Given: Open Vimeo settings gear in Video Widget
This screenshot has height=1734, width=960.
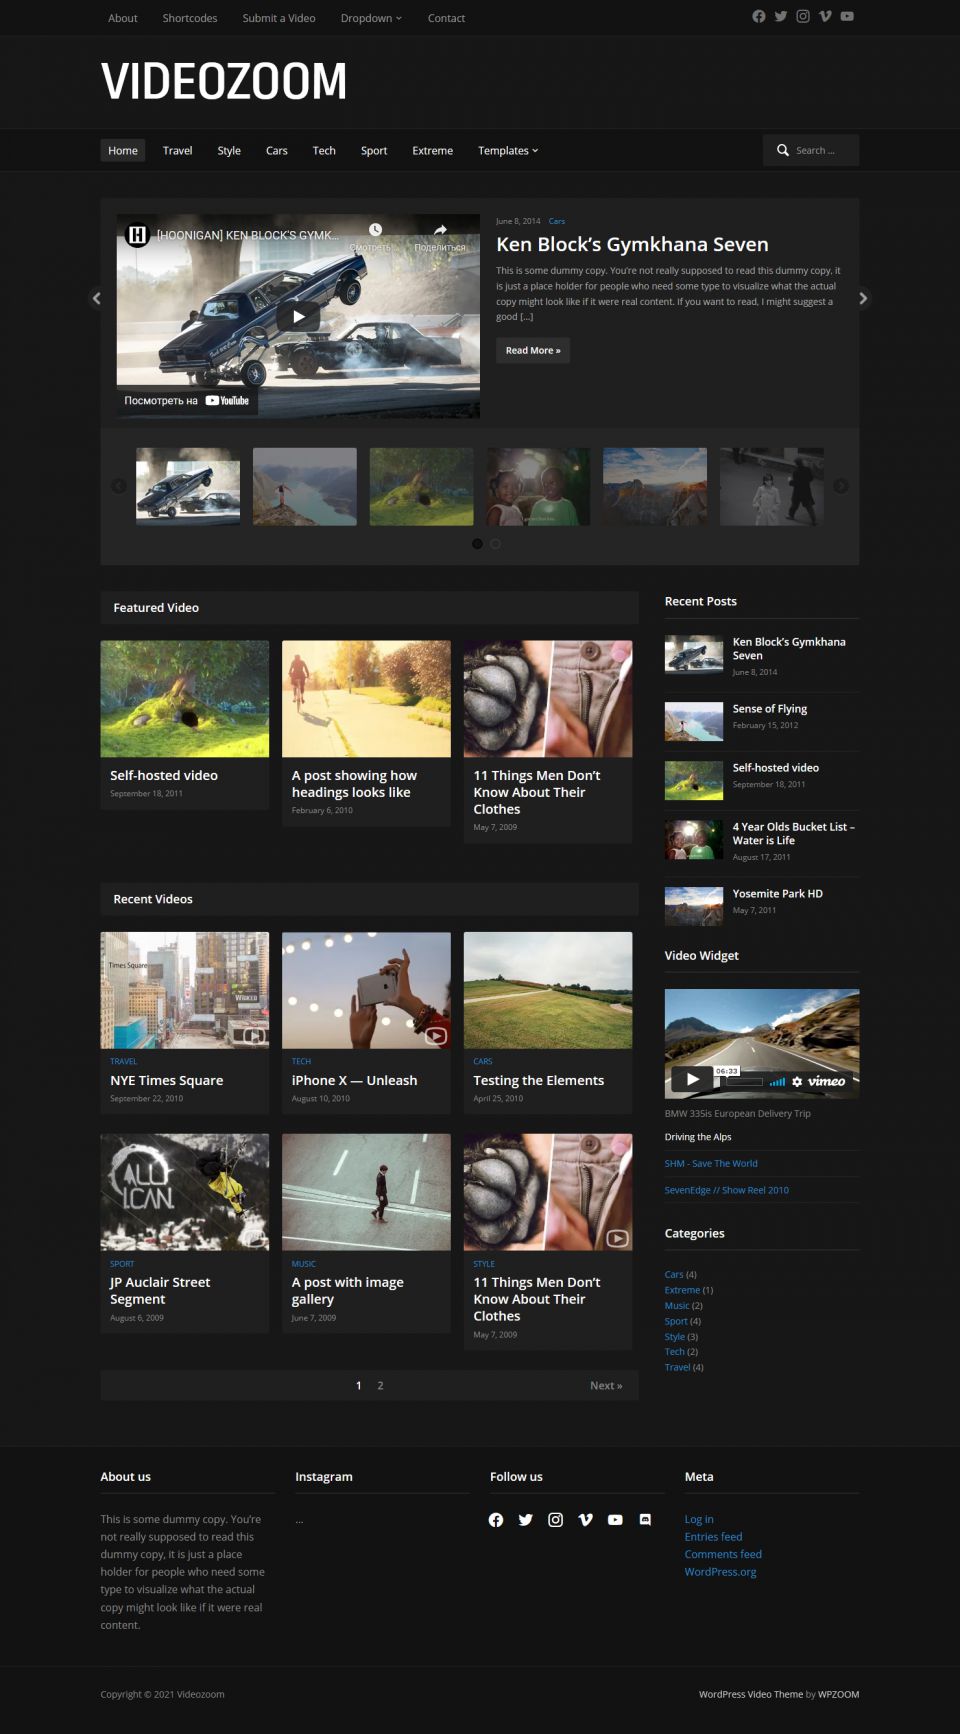Looking at the screenshot, I should click(x=797, y=1081).
